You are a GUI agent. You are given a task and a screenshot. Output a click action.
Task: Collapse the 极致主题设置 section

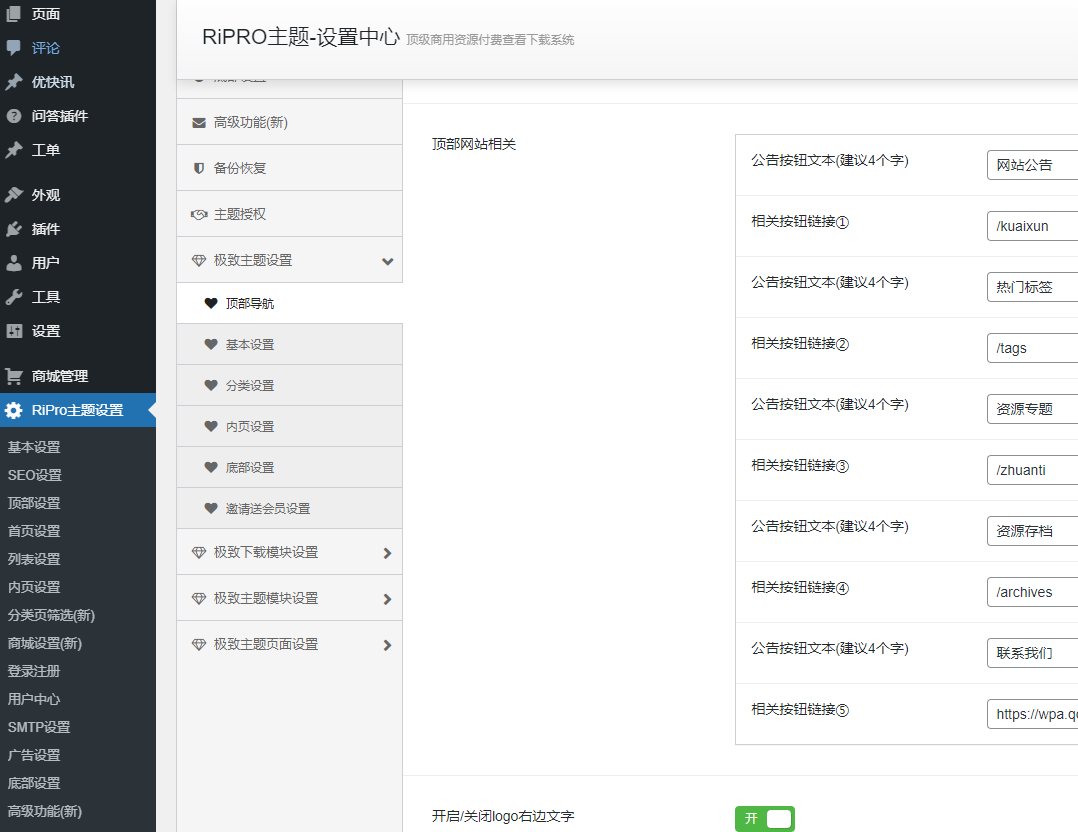tap(387, 261)
